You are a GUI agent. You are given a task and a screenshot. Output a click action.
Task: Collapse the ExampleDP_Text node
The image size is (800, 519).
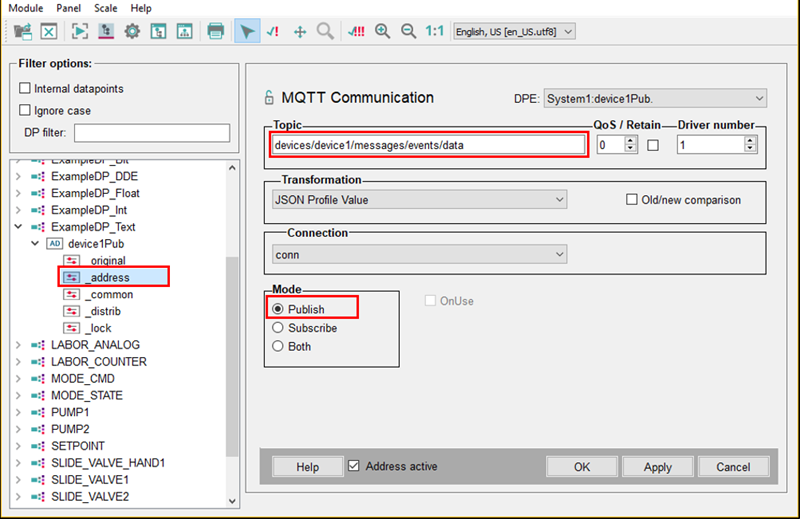coord(18,227)
